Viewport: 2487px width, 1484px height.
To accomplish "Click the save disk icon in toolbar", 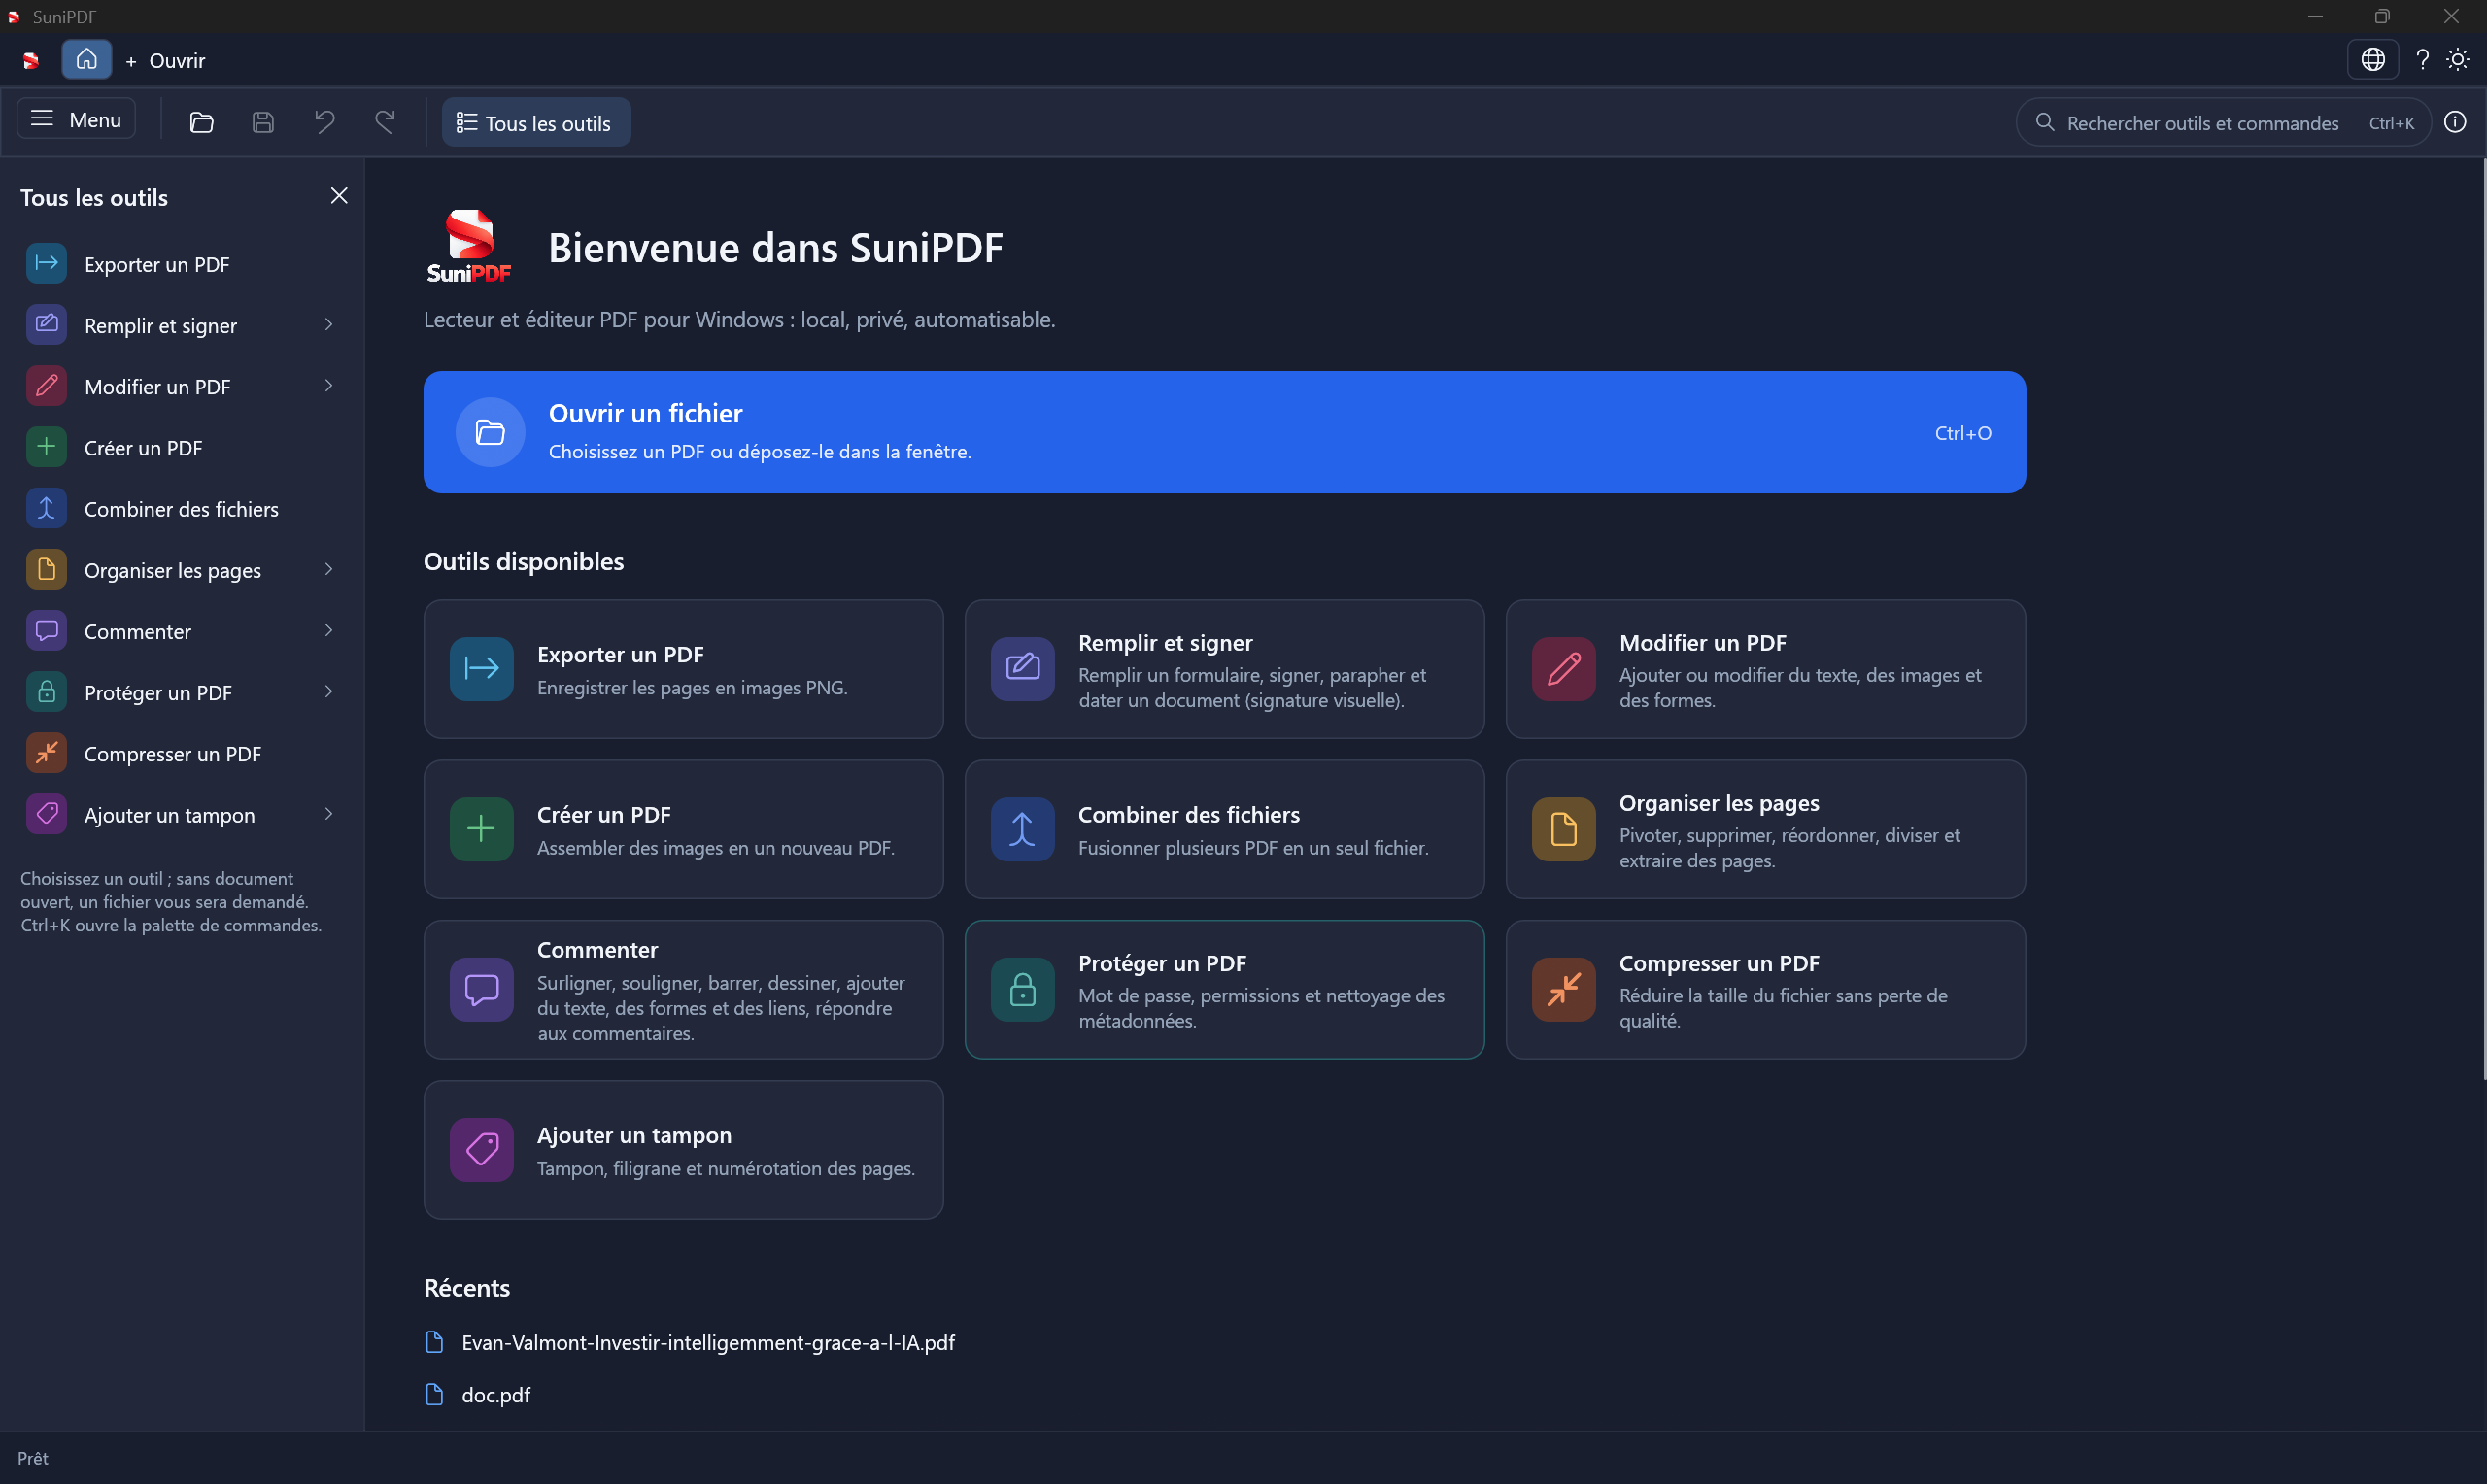I will tap(263, 122).
